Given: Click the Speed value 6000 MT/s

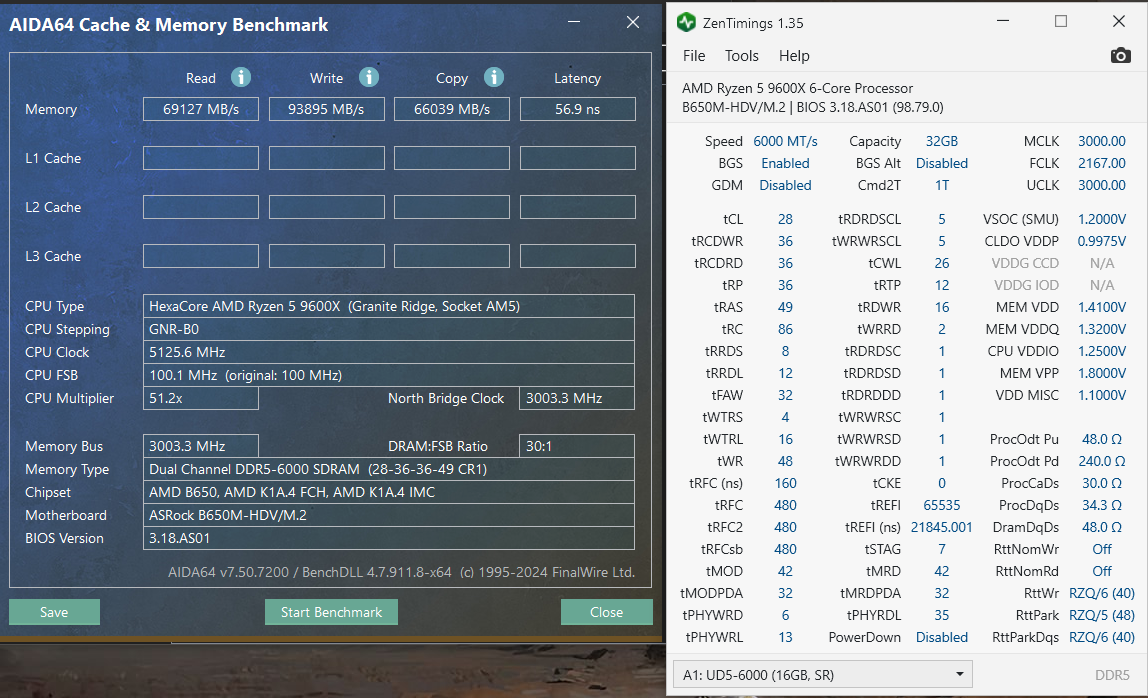Looking at the screenshot, I should click(x=785, y=141).
